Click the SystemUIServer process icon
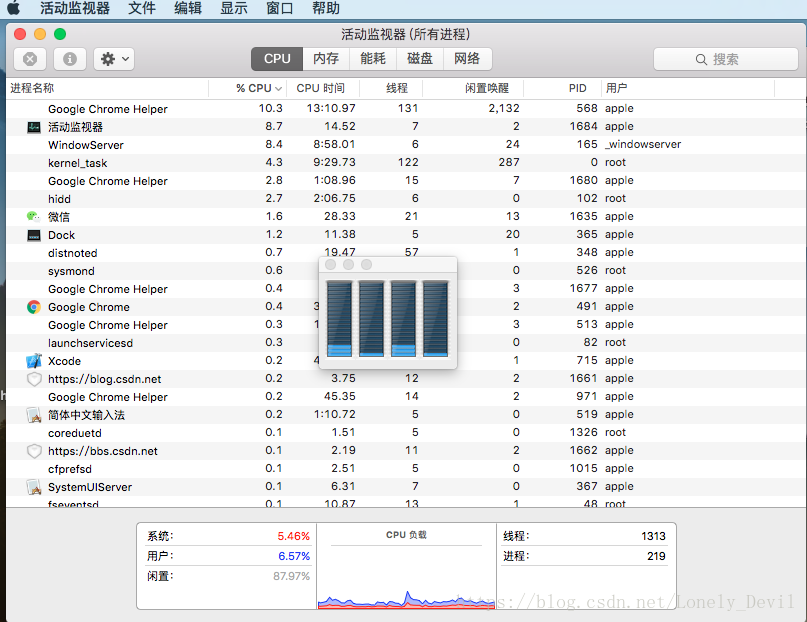The image size is (807, 622). (34, 487)
